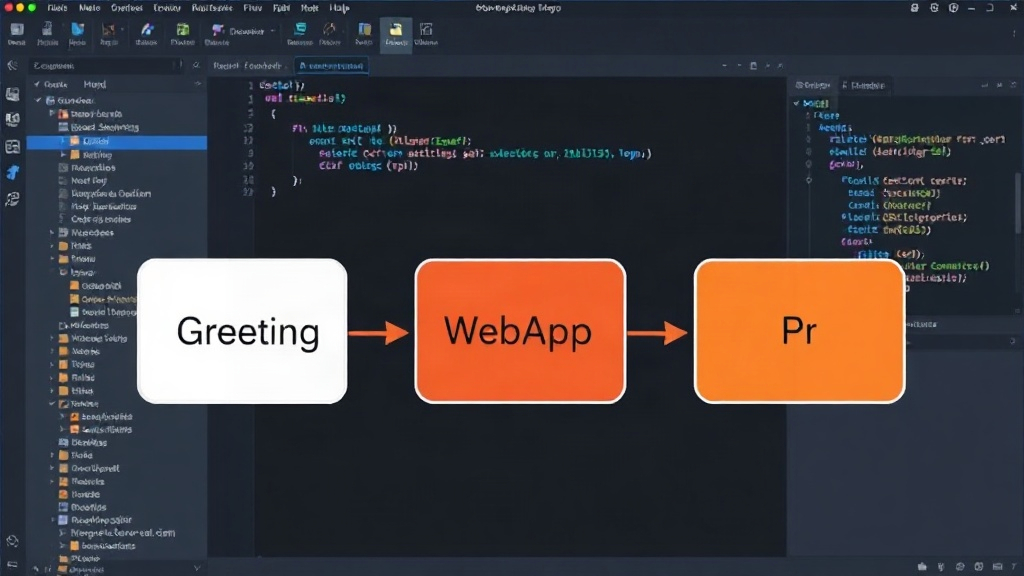Click the left sidebar icon just below the blue arrow icon

click(12, 199)
